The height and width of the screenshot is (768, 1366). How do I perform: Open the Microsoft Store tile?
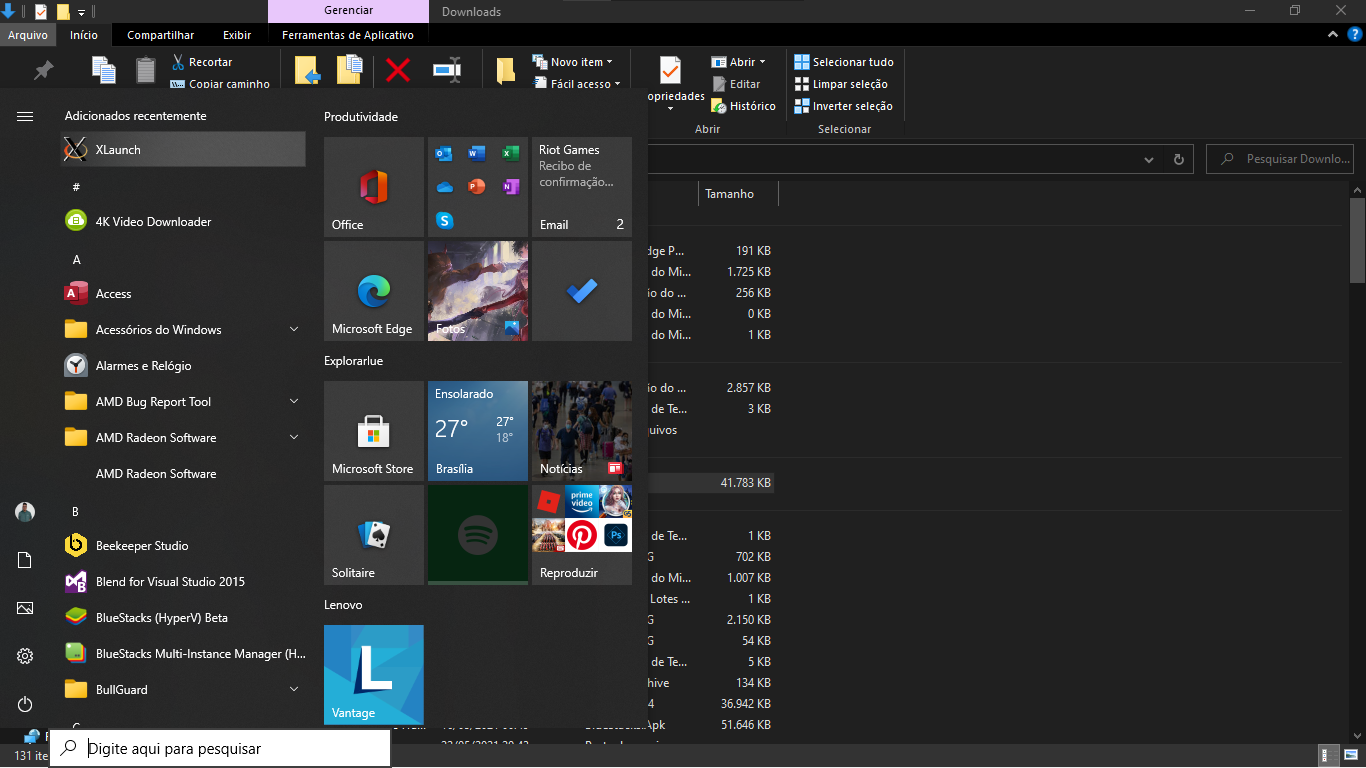[x=373, y=431]
